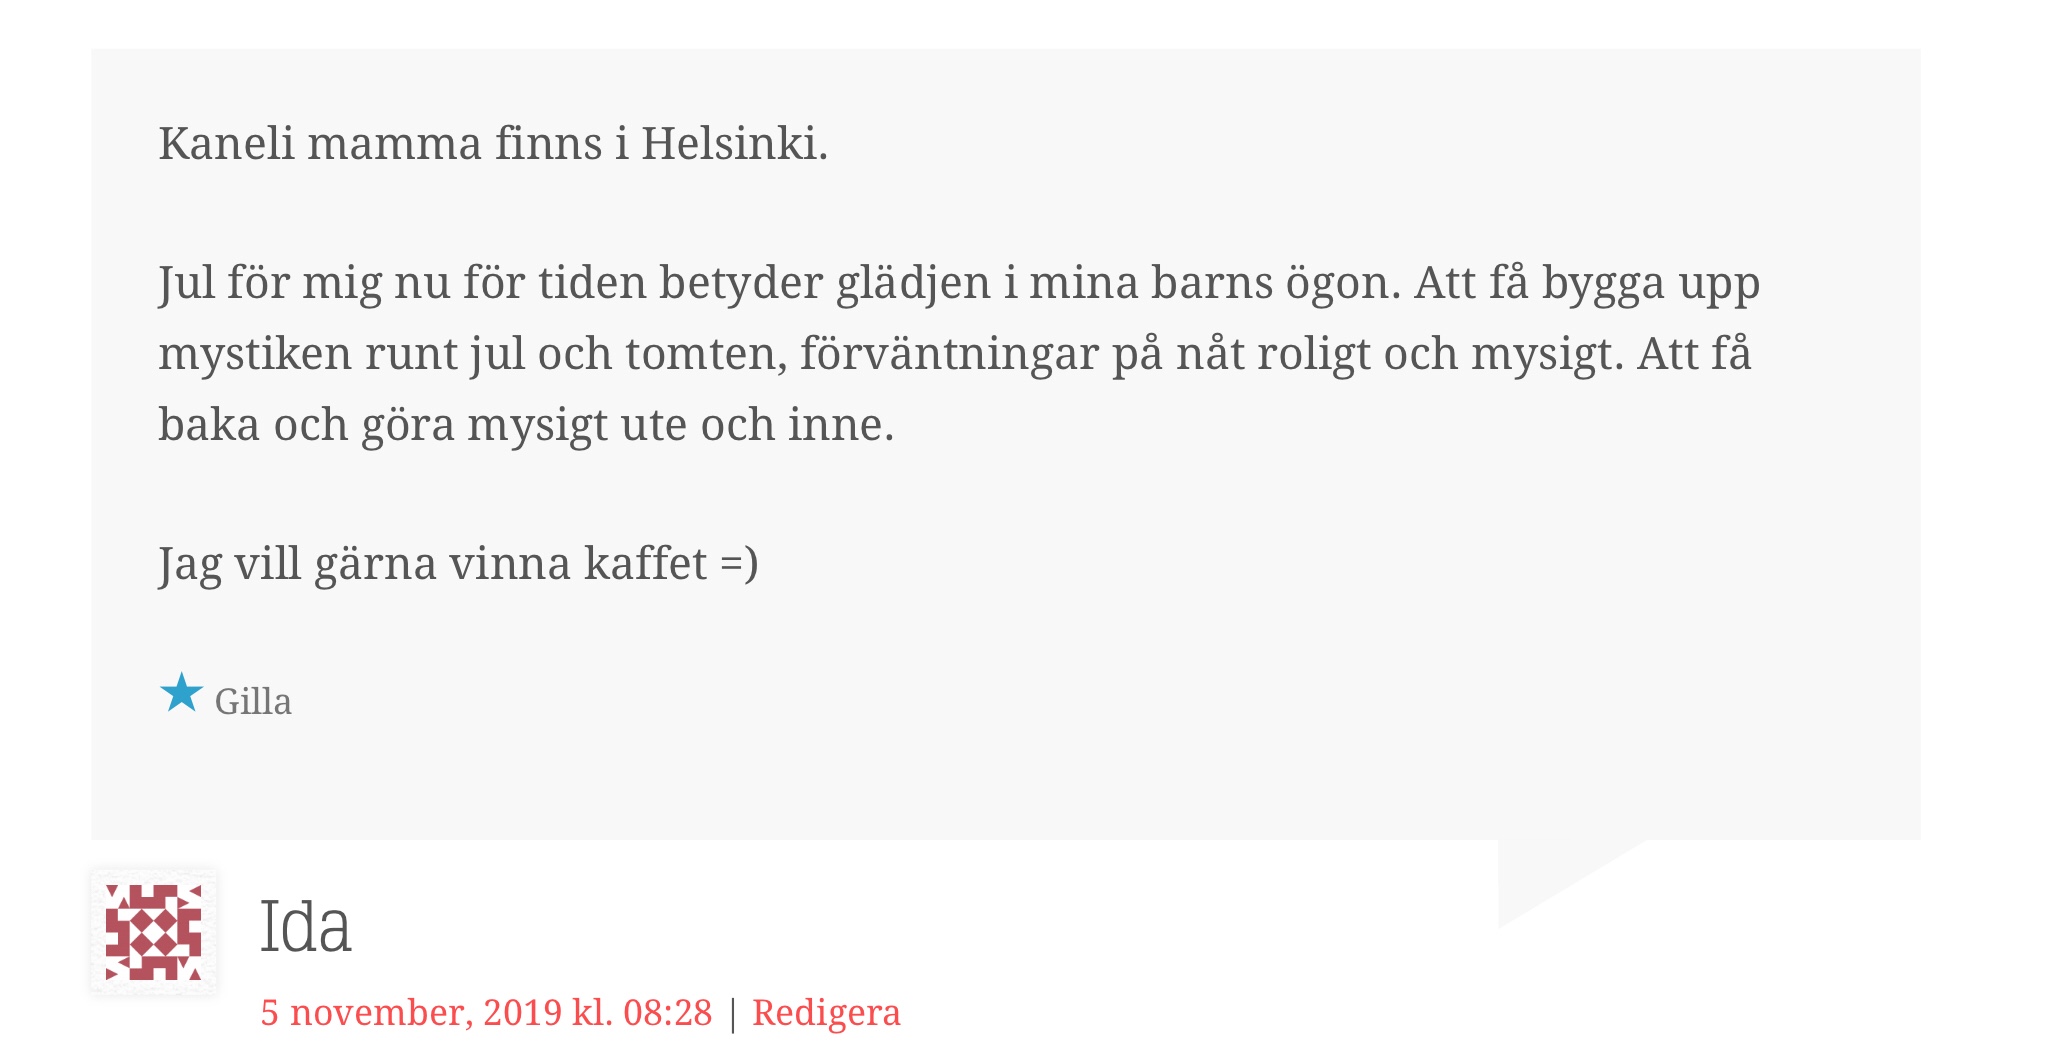Click the line starting "mystiken runt jul"

[954, 354]
